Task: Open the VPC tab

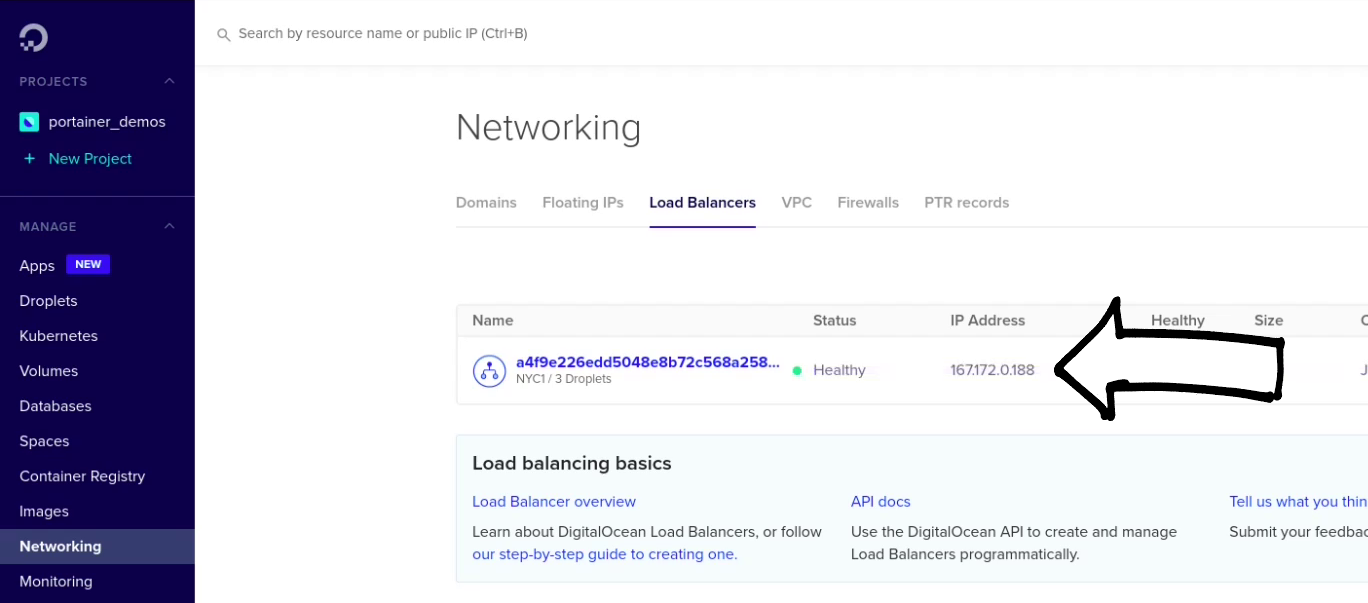Action: (797, 203)
